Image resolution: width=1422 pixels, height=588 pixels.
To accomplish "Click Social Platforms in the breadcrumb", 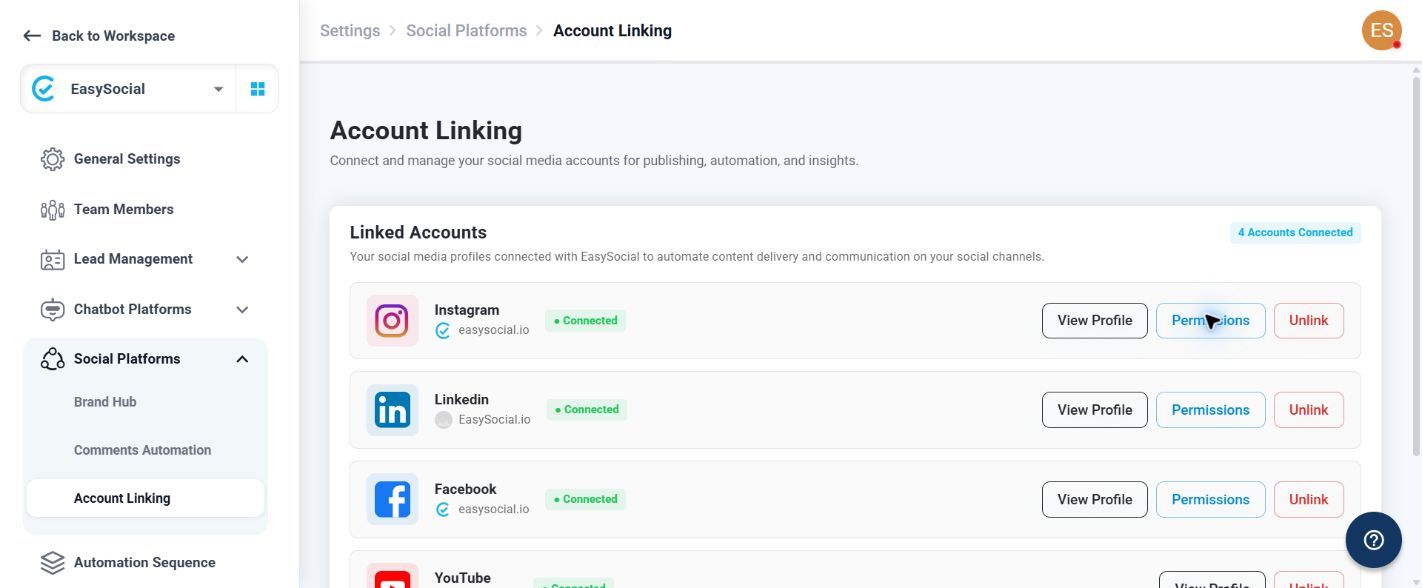I will click(x=466, y=31).
